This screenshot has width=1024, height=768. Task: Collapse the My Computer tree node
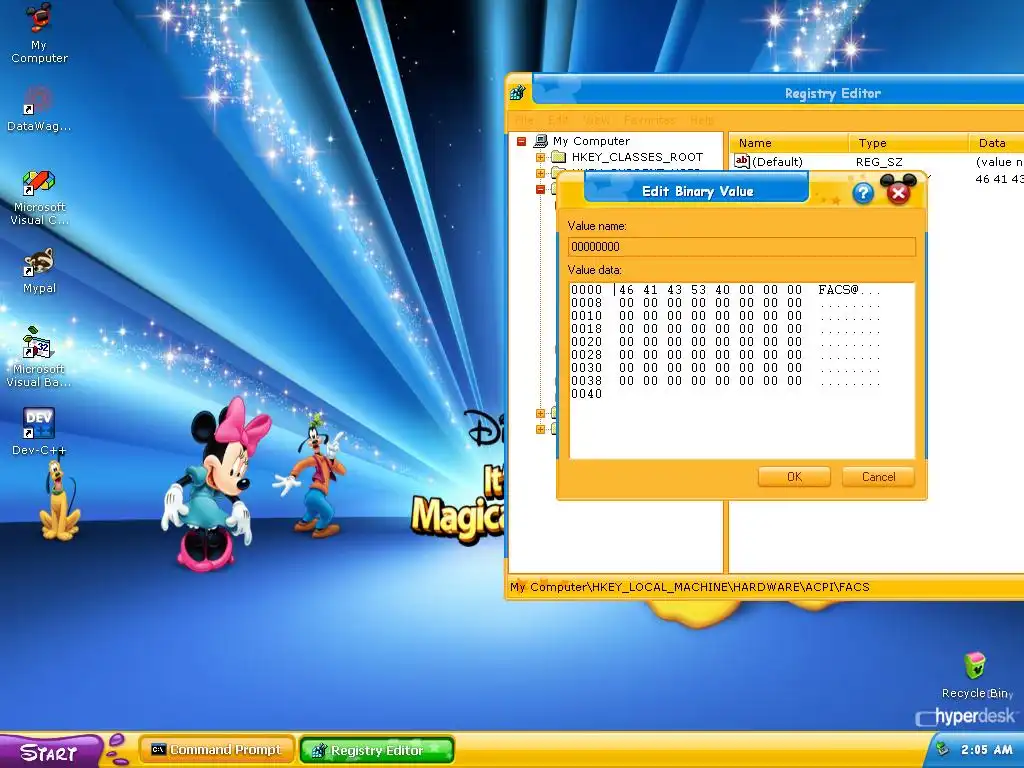point(521,141)
